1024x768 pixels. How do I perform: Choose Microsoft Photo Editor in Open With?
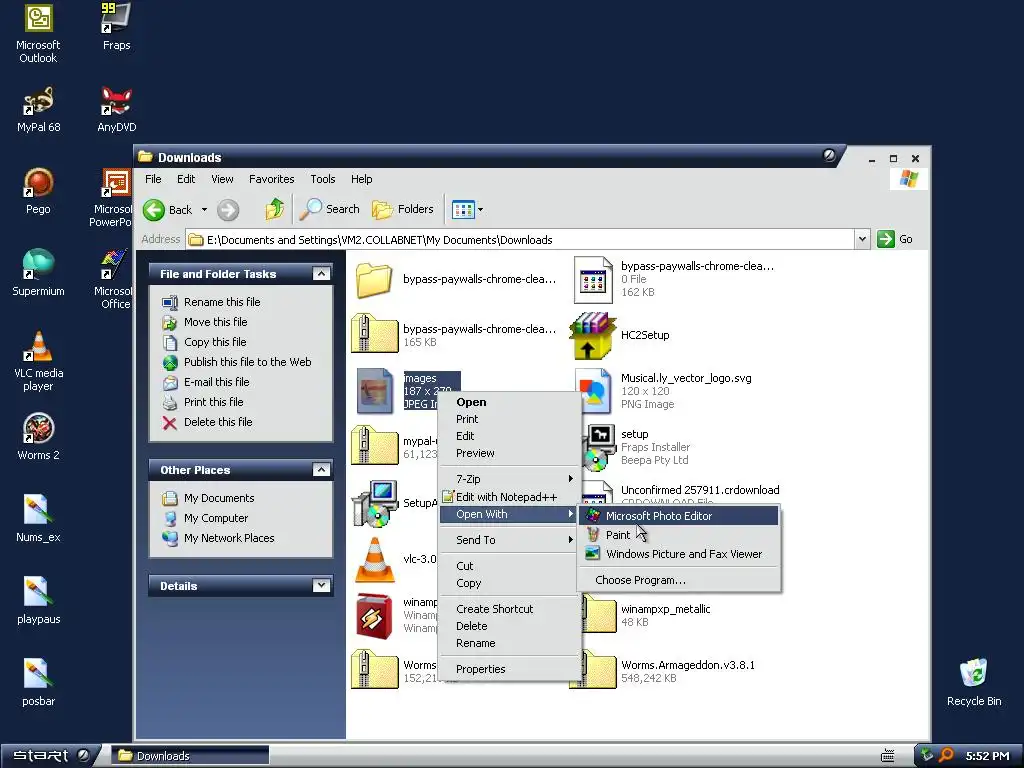pos(679,516)
